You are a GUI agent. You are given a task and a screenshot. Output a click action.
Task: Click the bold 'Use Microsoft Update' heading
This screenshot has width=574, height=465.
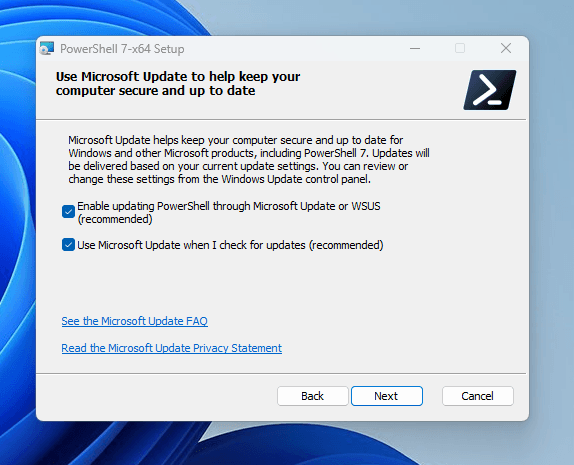tap(178, 83)
